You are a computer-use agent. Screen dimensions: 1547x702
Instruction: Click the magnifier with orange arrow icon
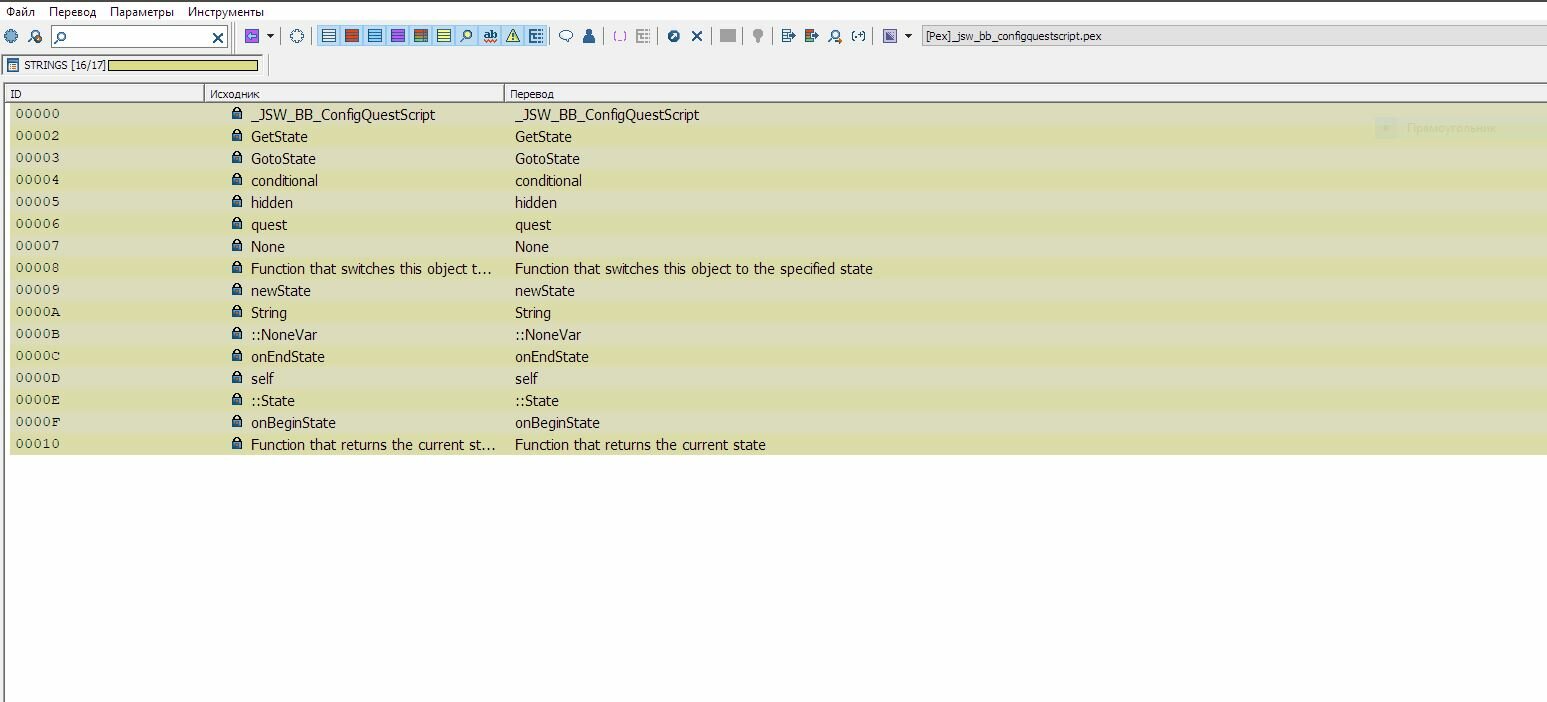pos(835,36)
